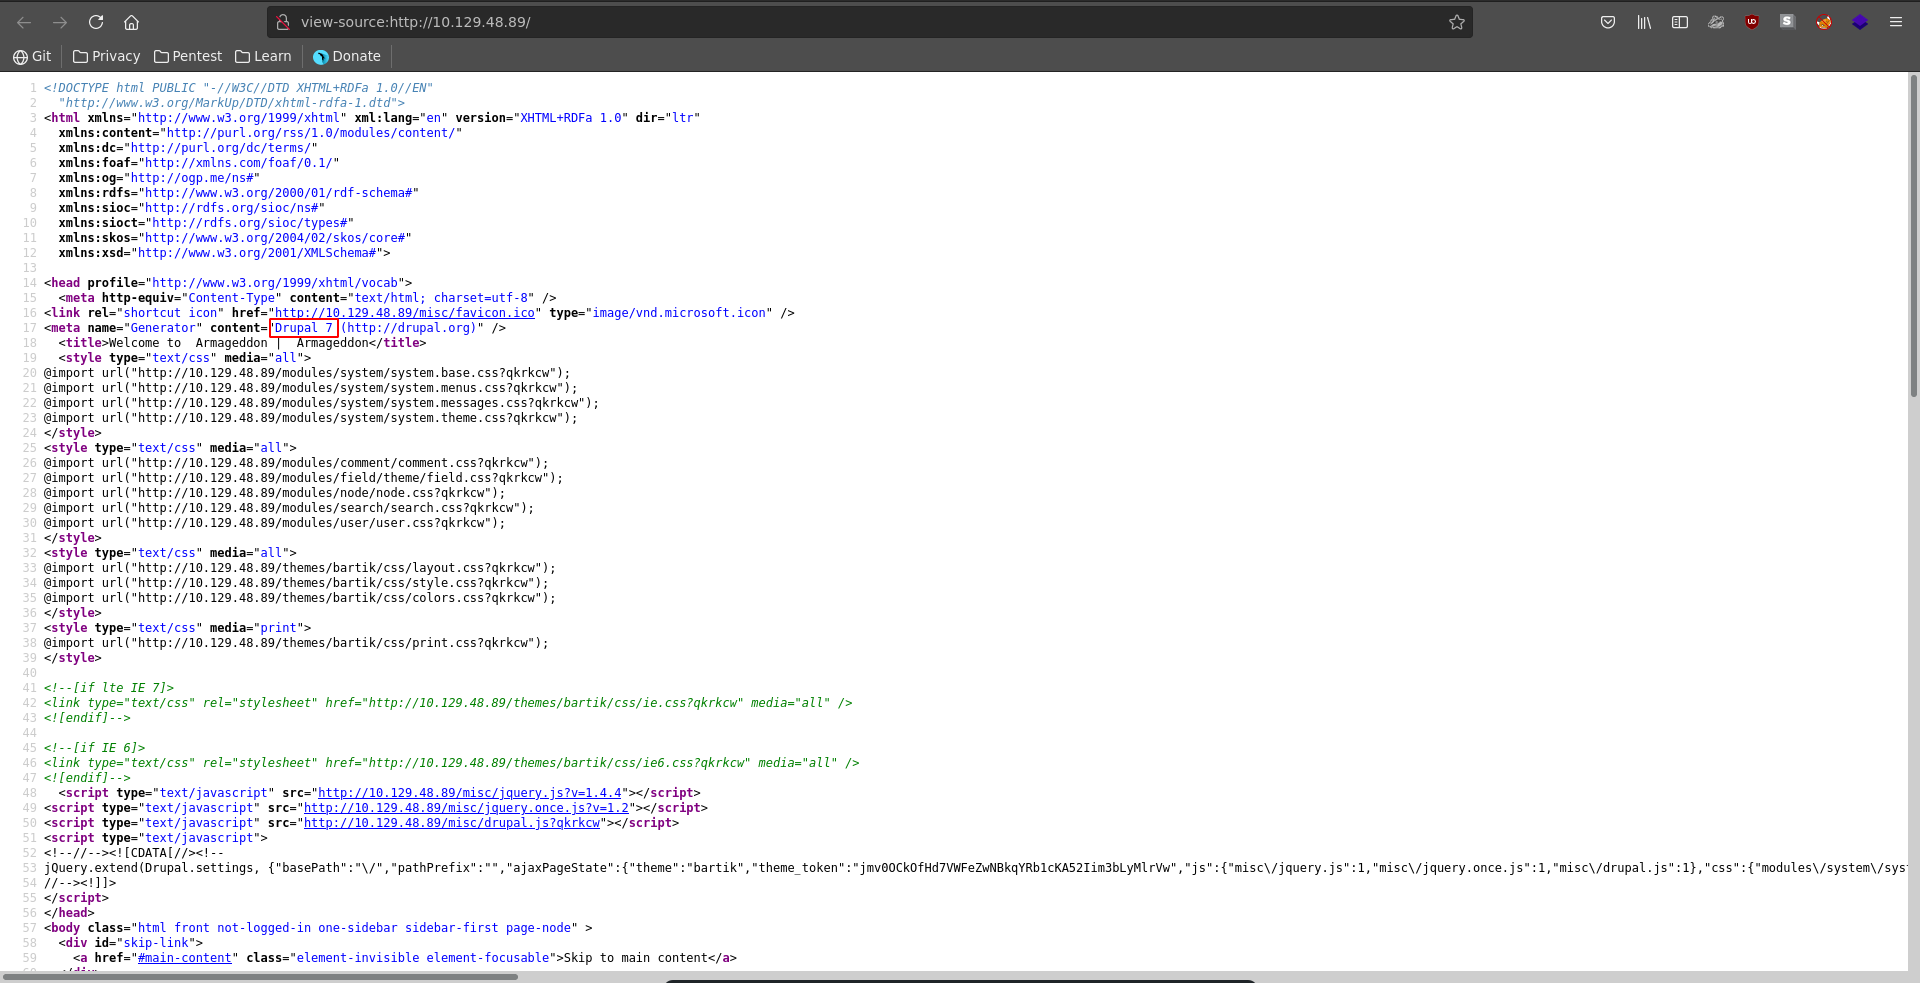Expand the Privacy bookmarks folder
Image resolution: width=1920 pixels, height=983 pixels.
(106, 57)
